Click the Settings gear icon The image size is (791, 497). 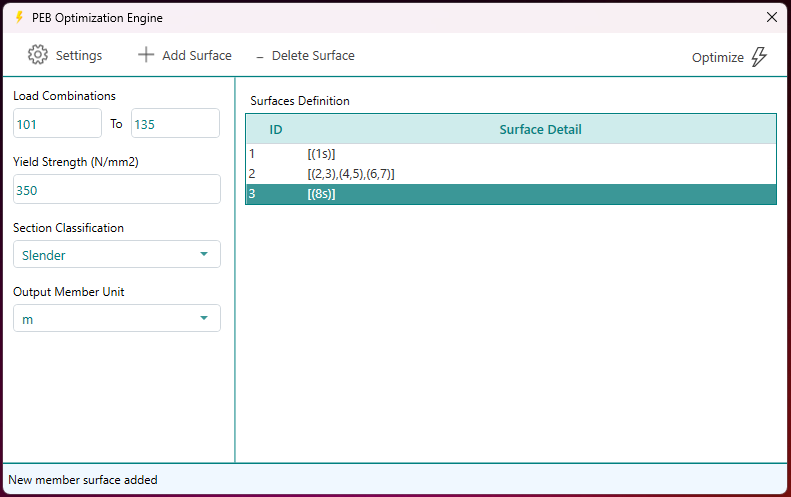coord(38,55)
